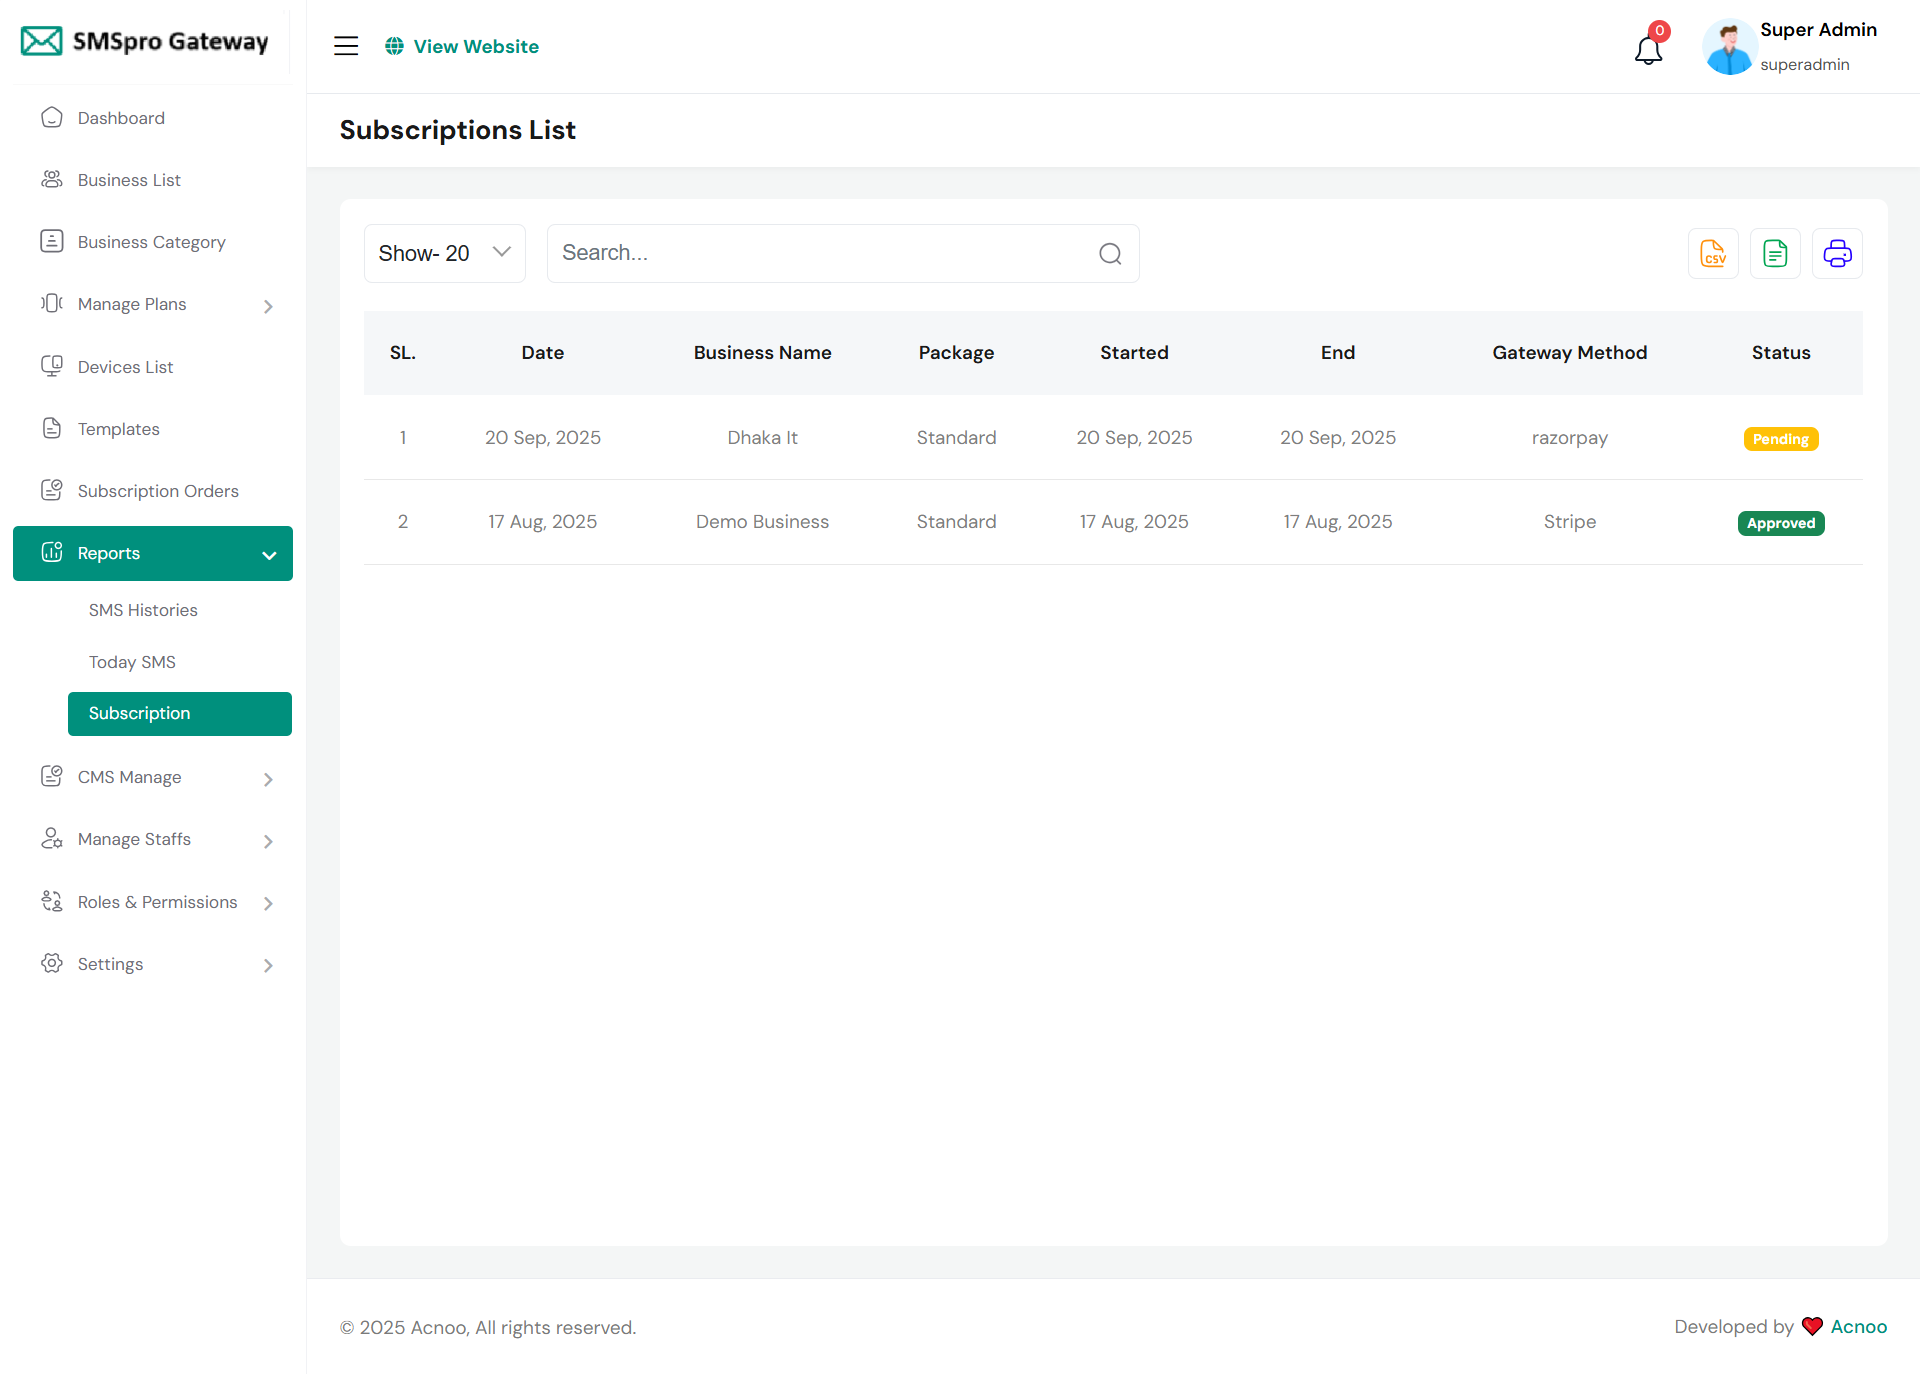The image size is (1920, 1374).
Task: Click the print icon button
Action: (1837, 254)
